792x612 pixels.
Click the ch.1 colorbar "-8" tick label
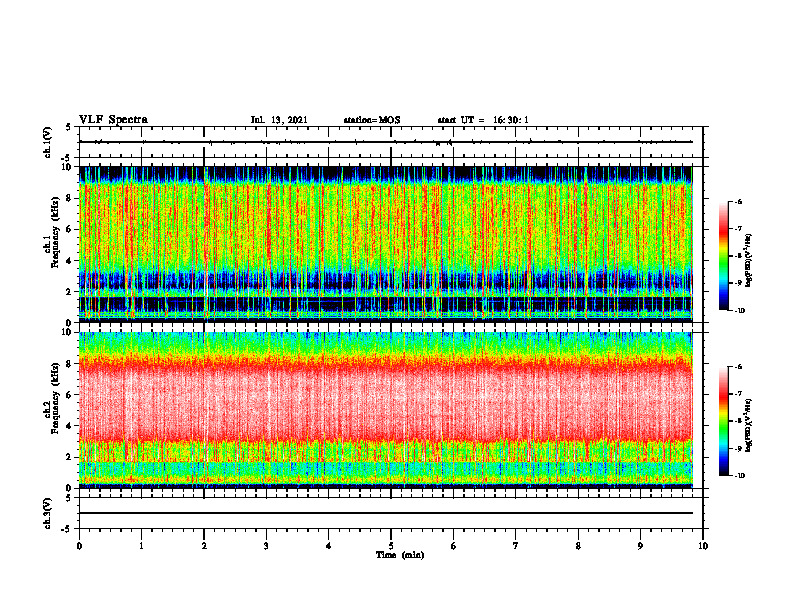point(739,256)
